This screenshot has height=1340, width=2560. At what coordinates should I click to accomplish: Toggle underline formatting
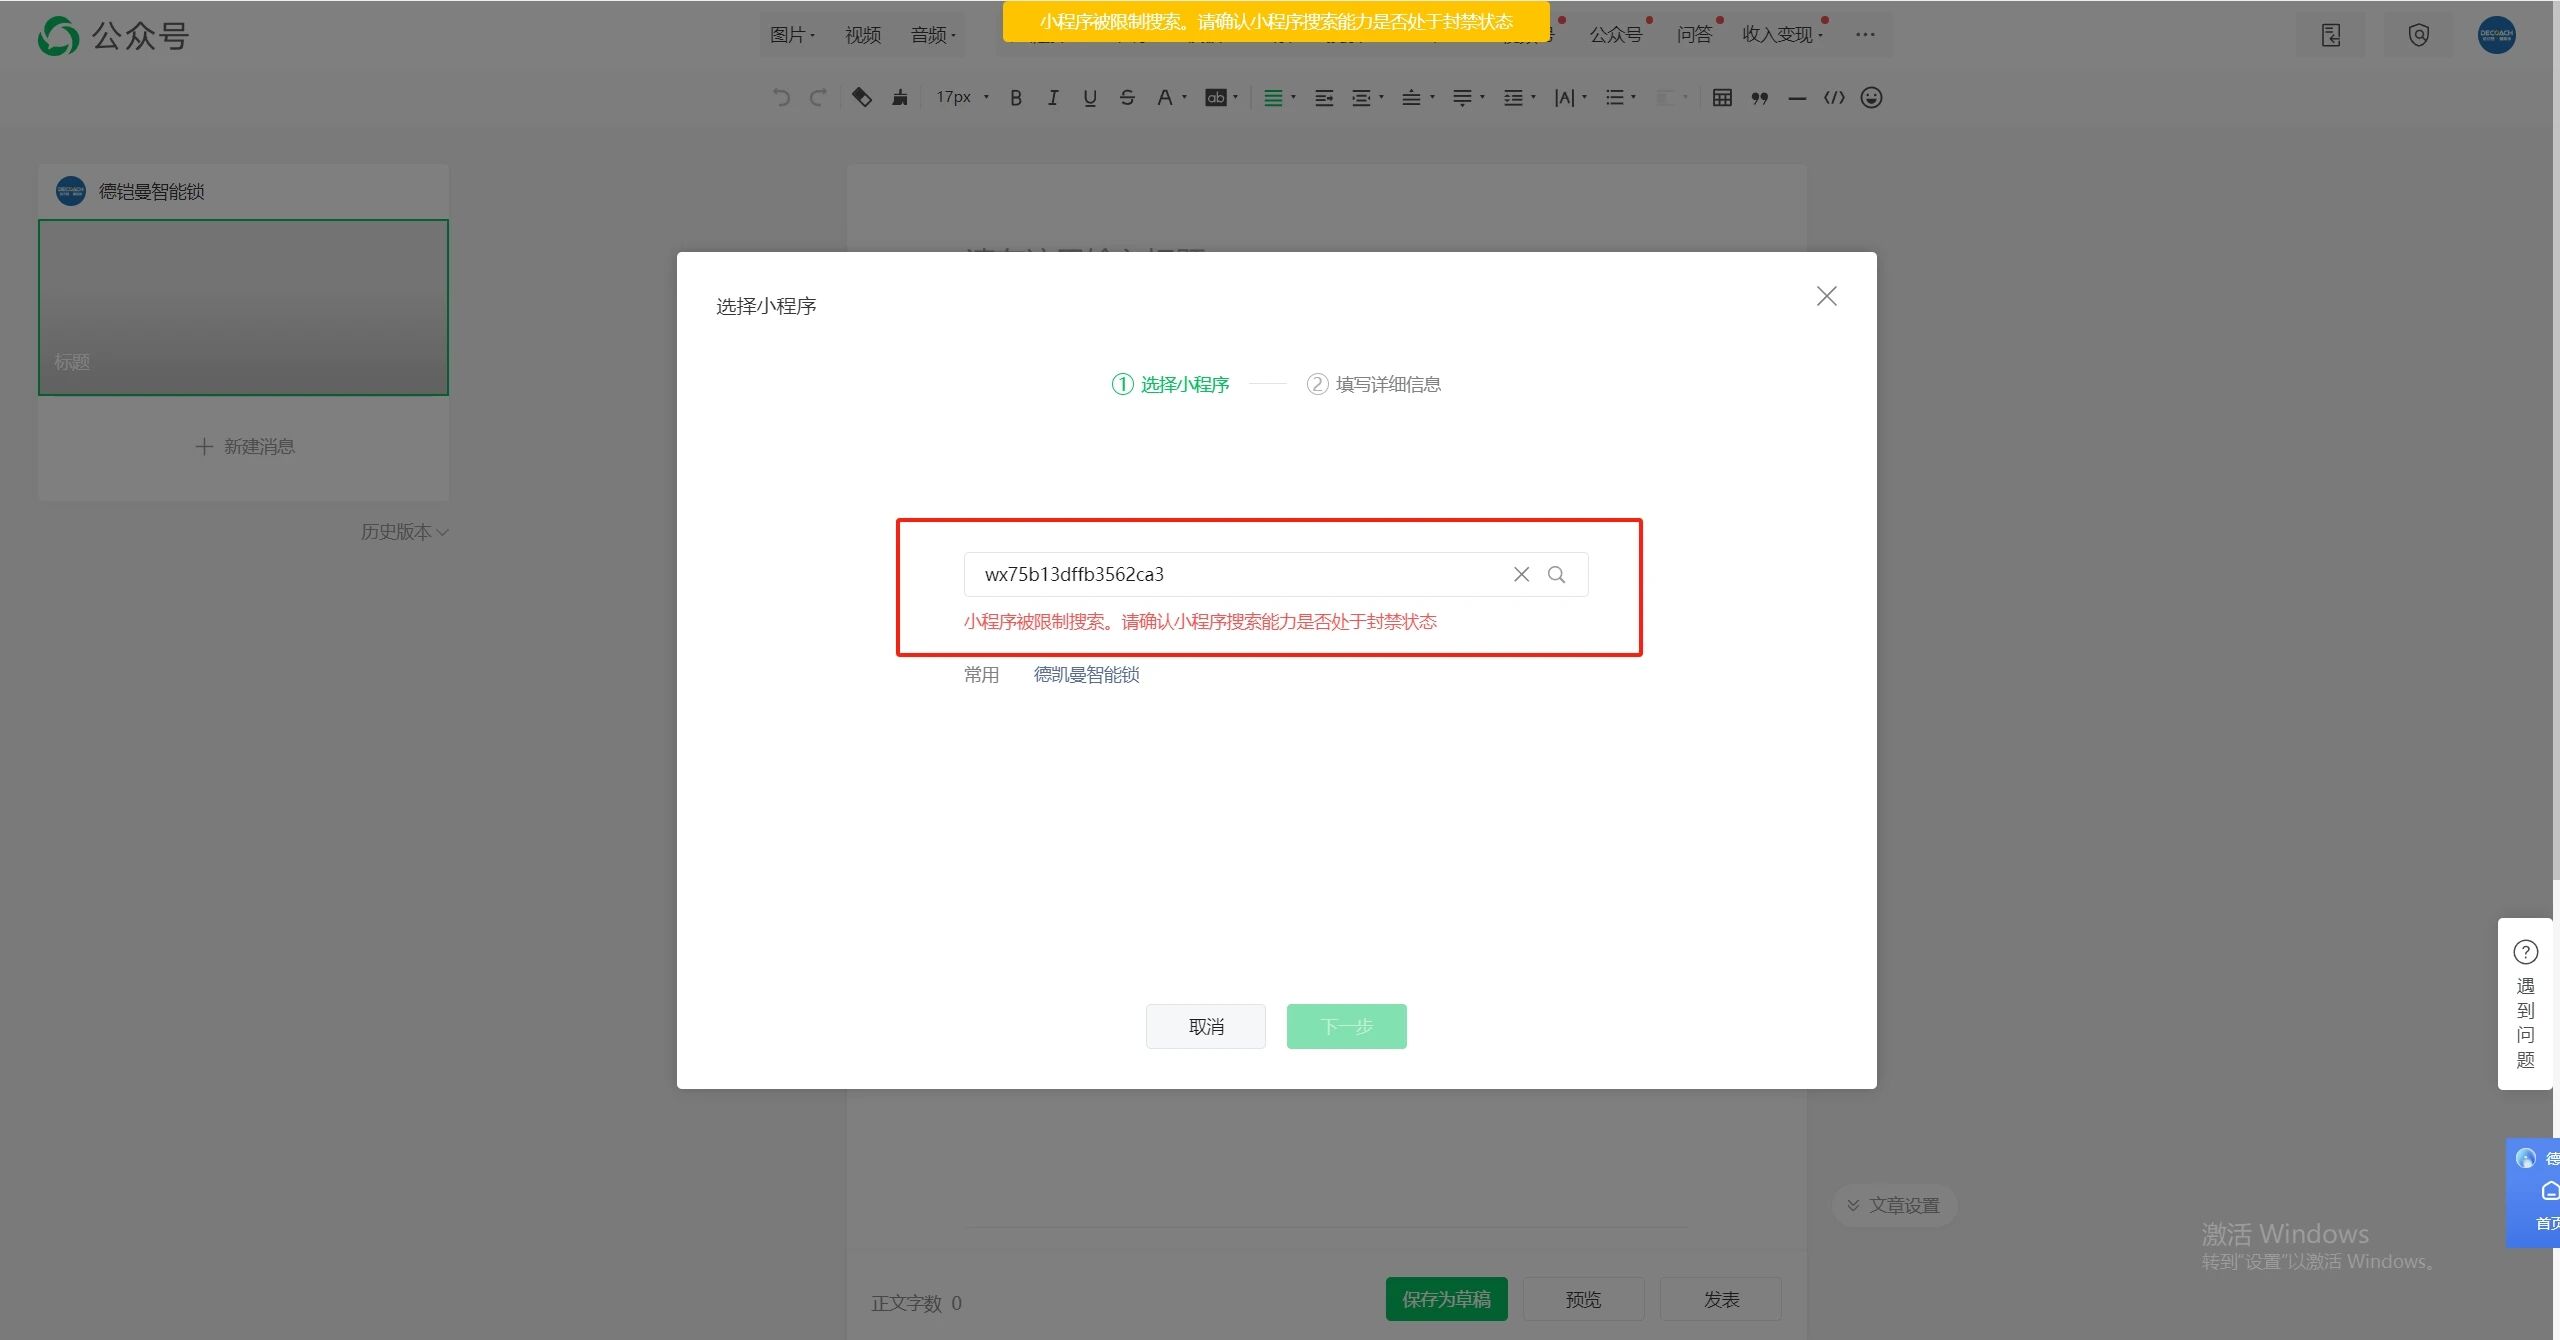click(x=1090, y=97)
